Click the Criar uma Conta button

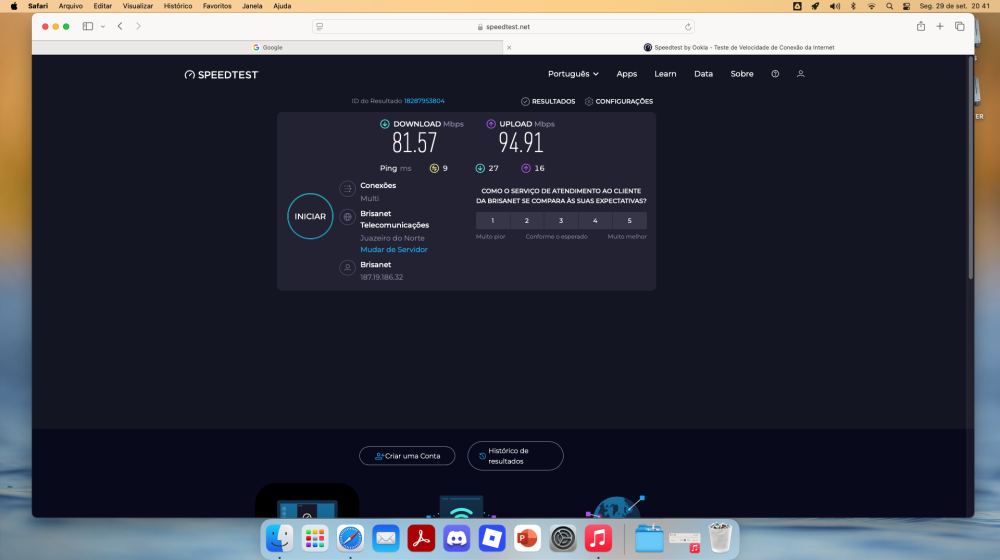tap(407, 456)
